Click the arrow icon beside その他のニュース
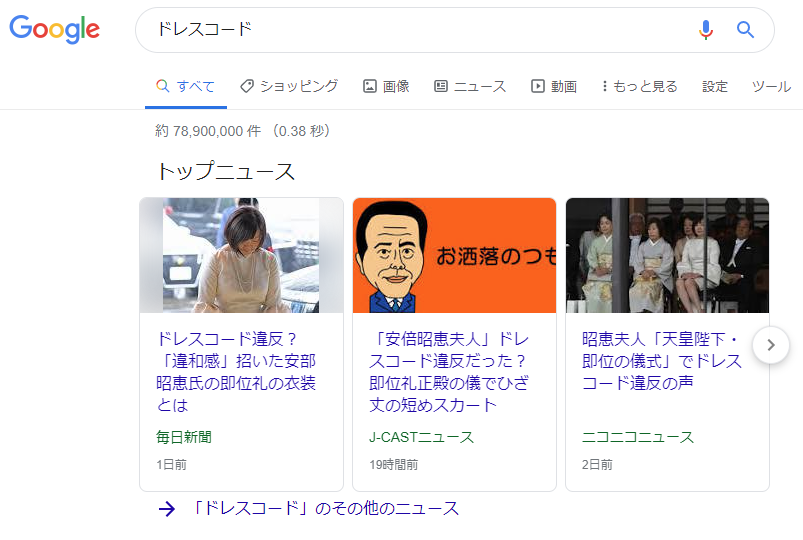Viewport: 803px width, 540px height. point(166,509)
